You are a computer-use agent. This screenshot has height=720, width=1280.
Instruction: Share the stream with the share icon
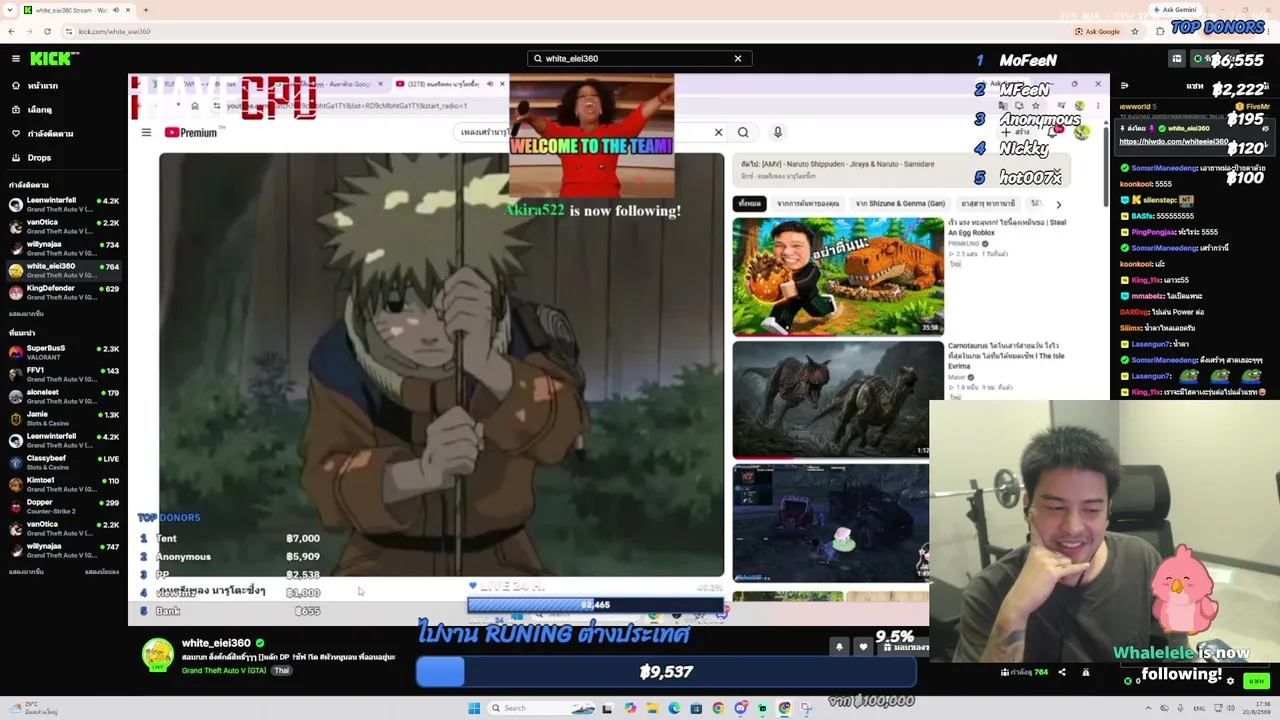(1062, 672)
